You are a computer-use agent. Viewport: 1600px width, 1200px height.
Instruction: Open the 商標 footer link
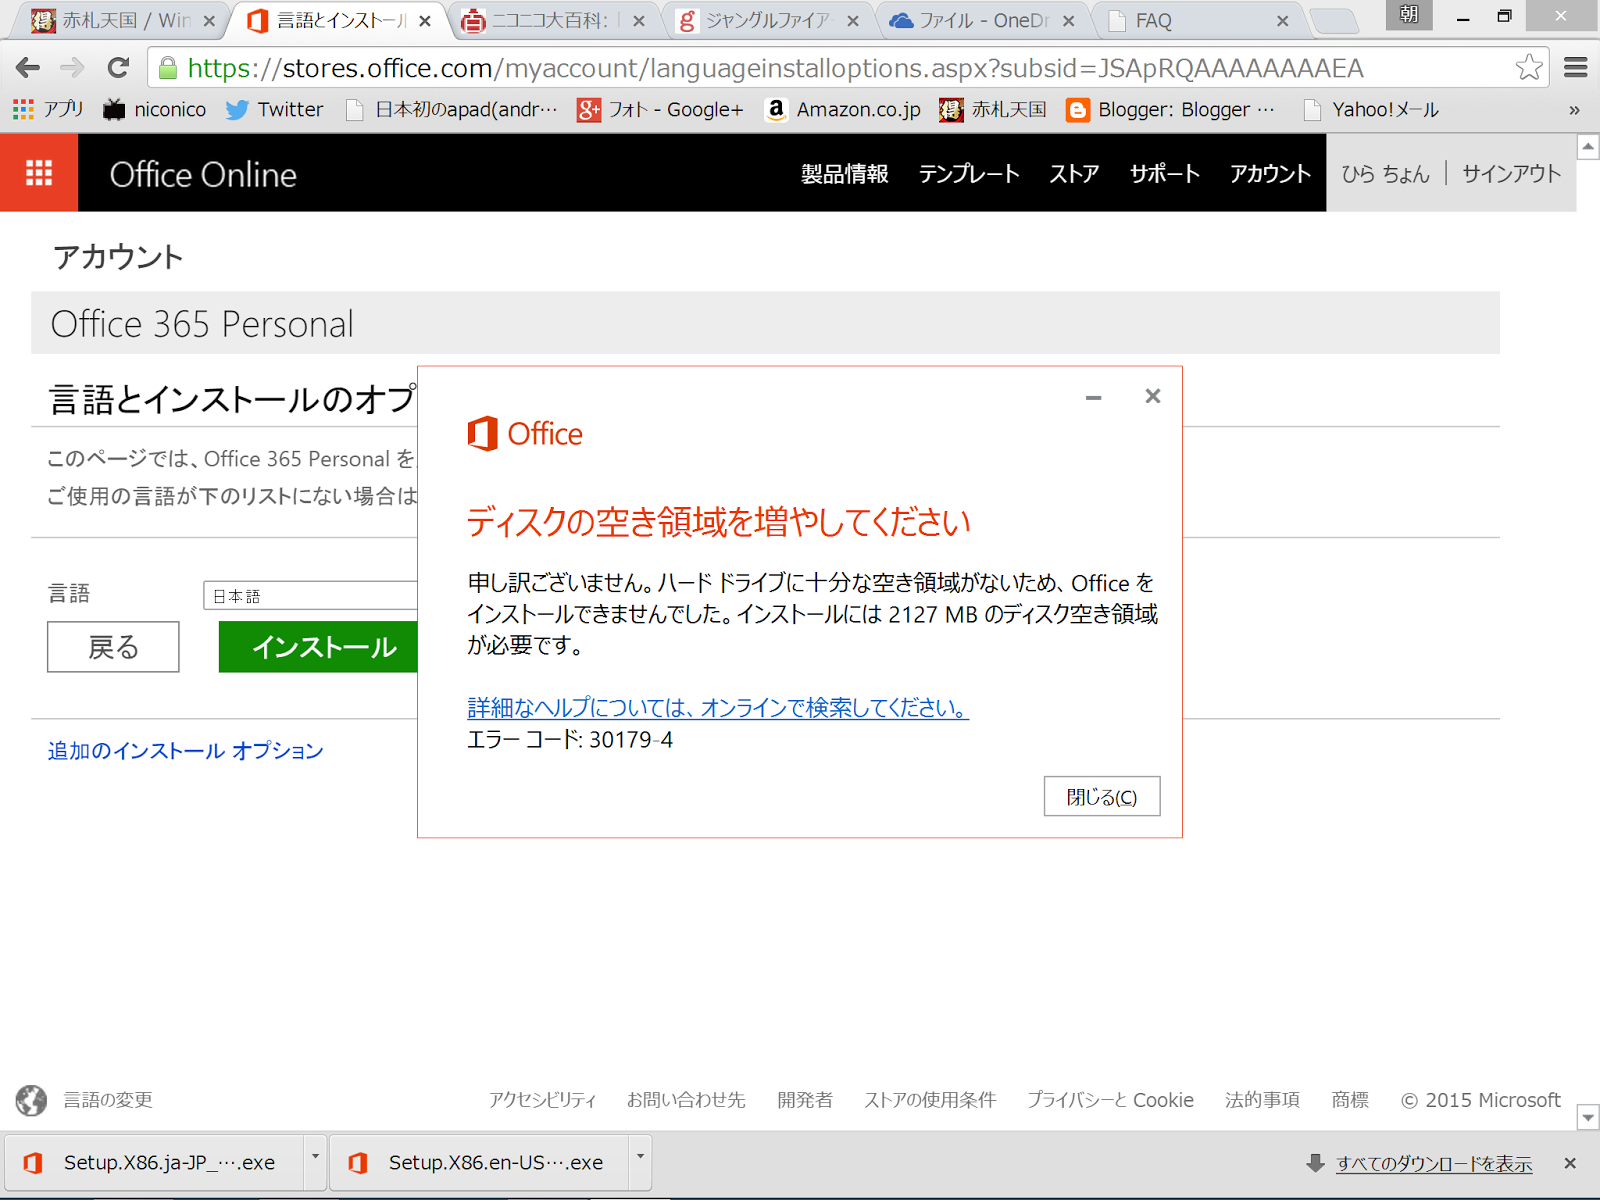[1350, 1100]
